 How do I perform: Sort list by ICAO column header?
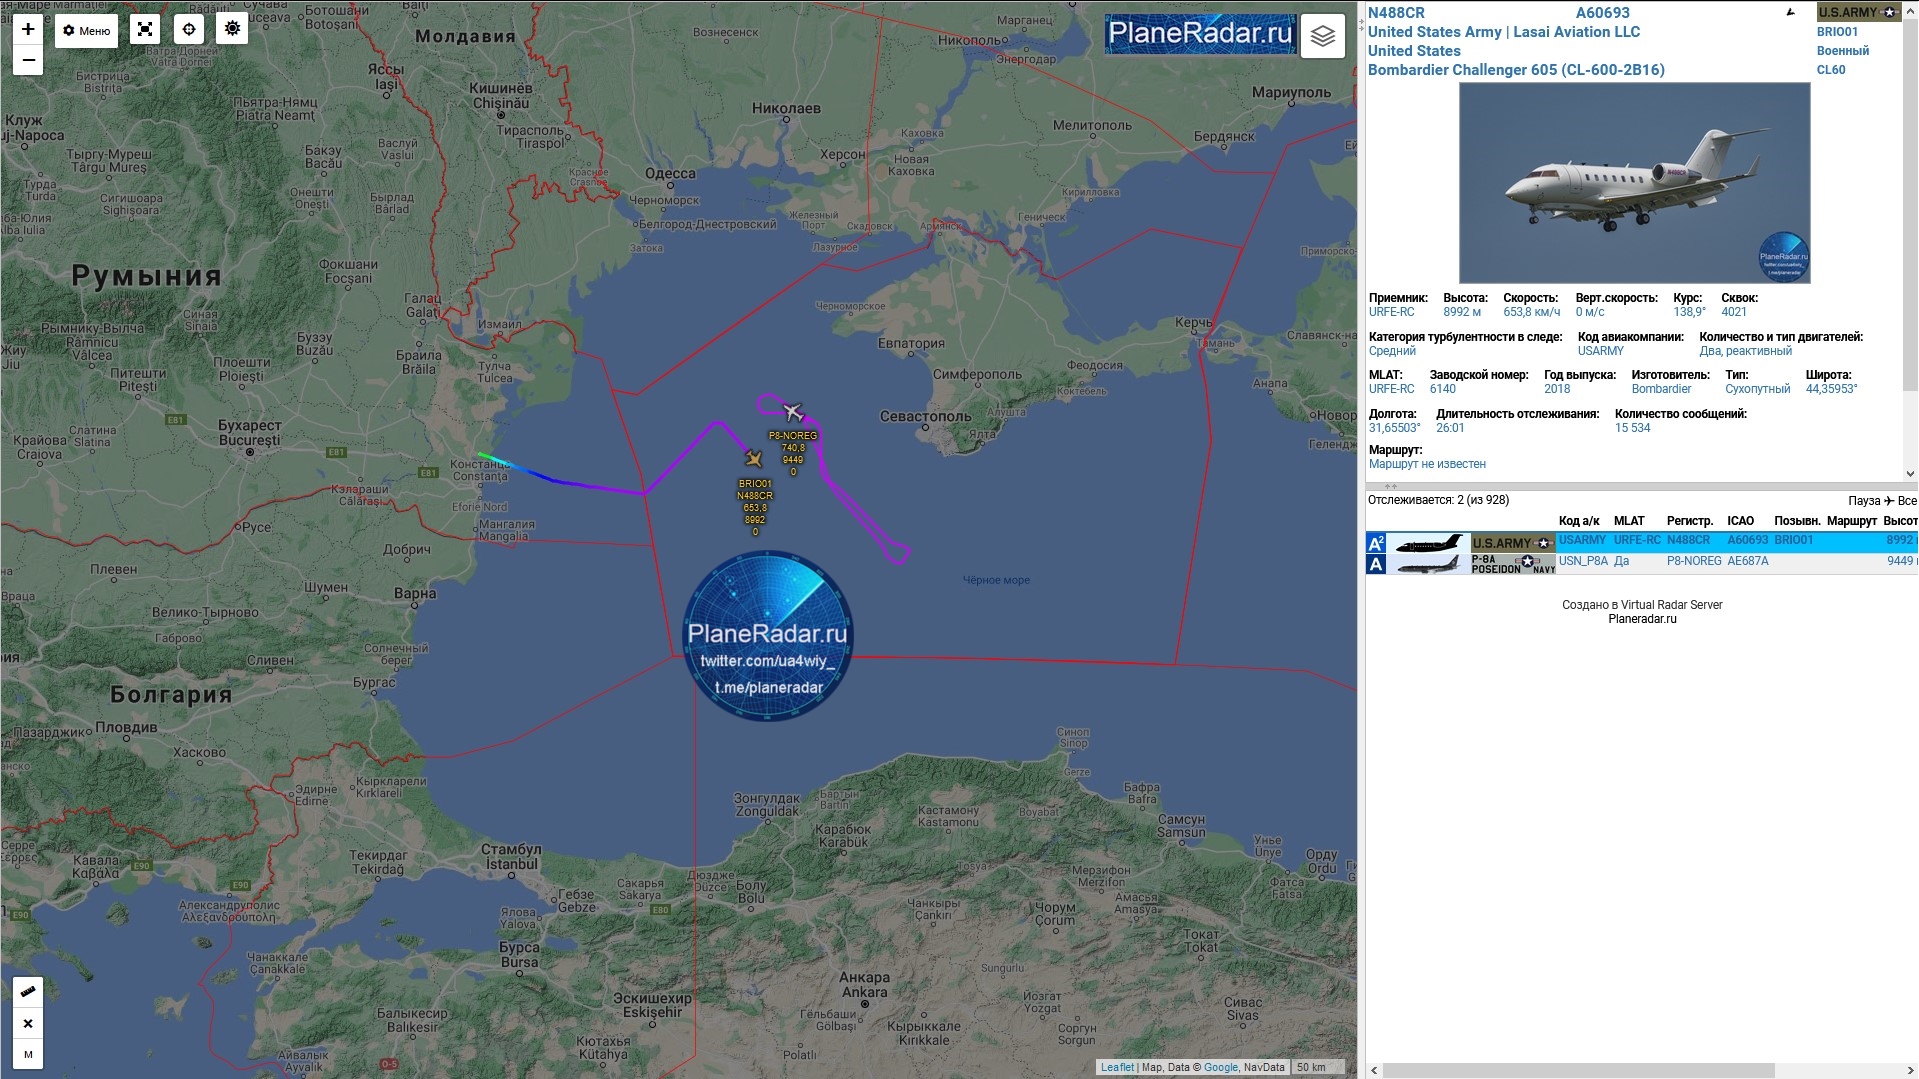[1741, 521]
